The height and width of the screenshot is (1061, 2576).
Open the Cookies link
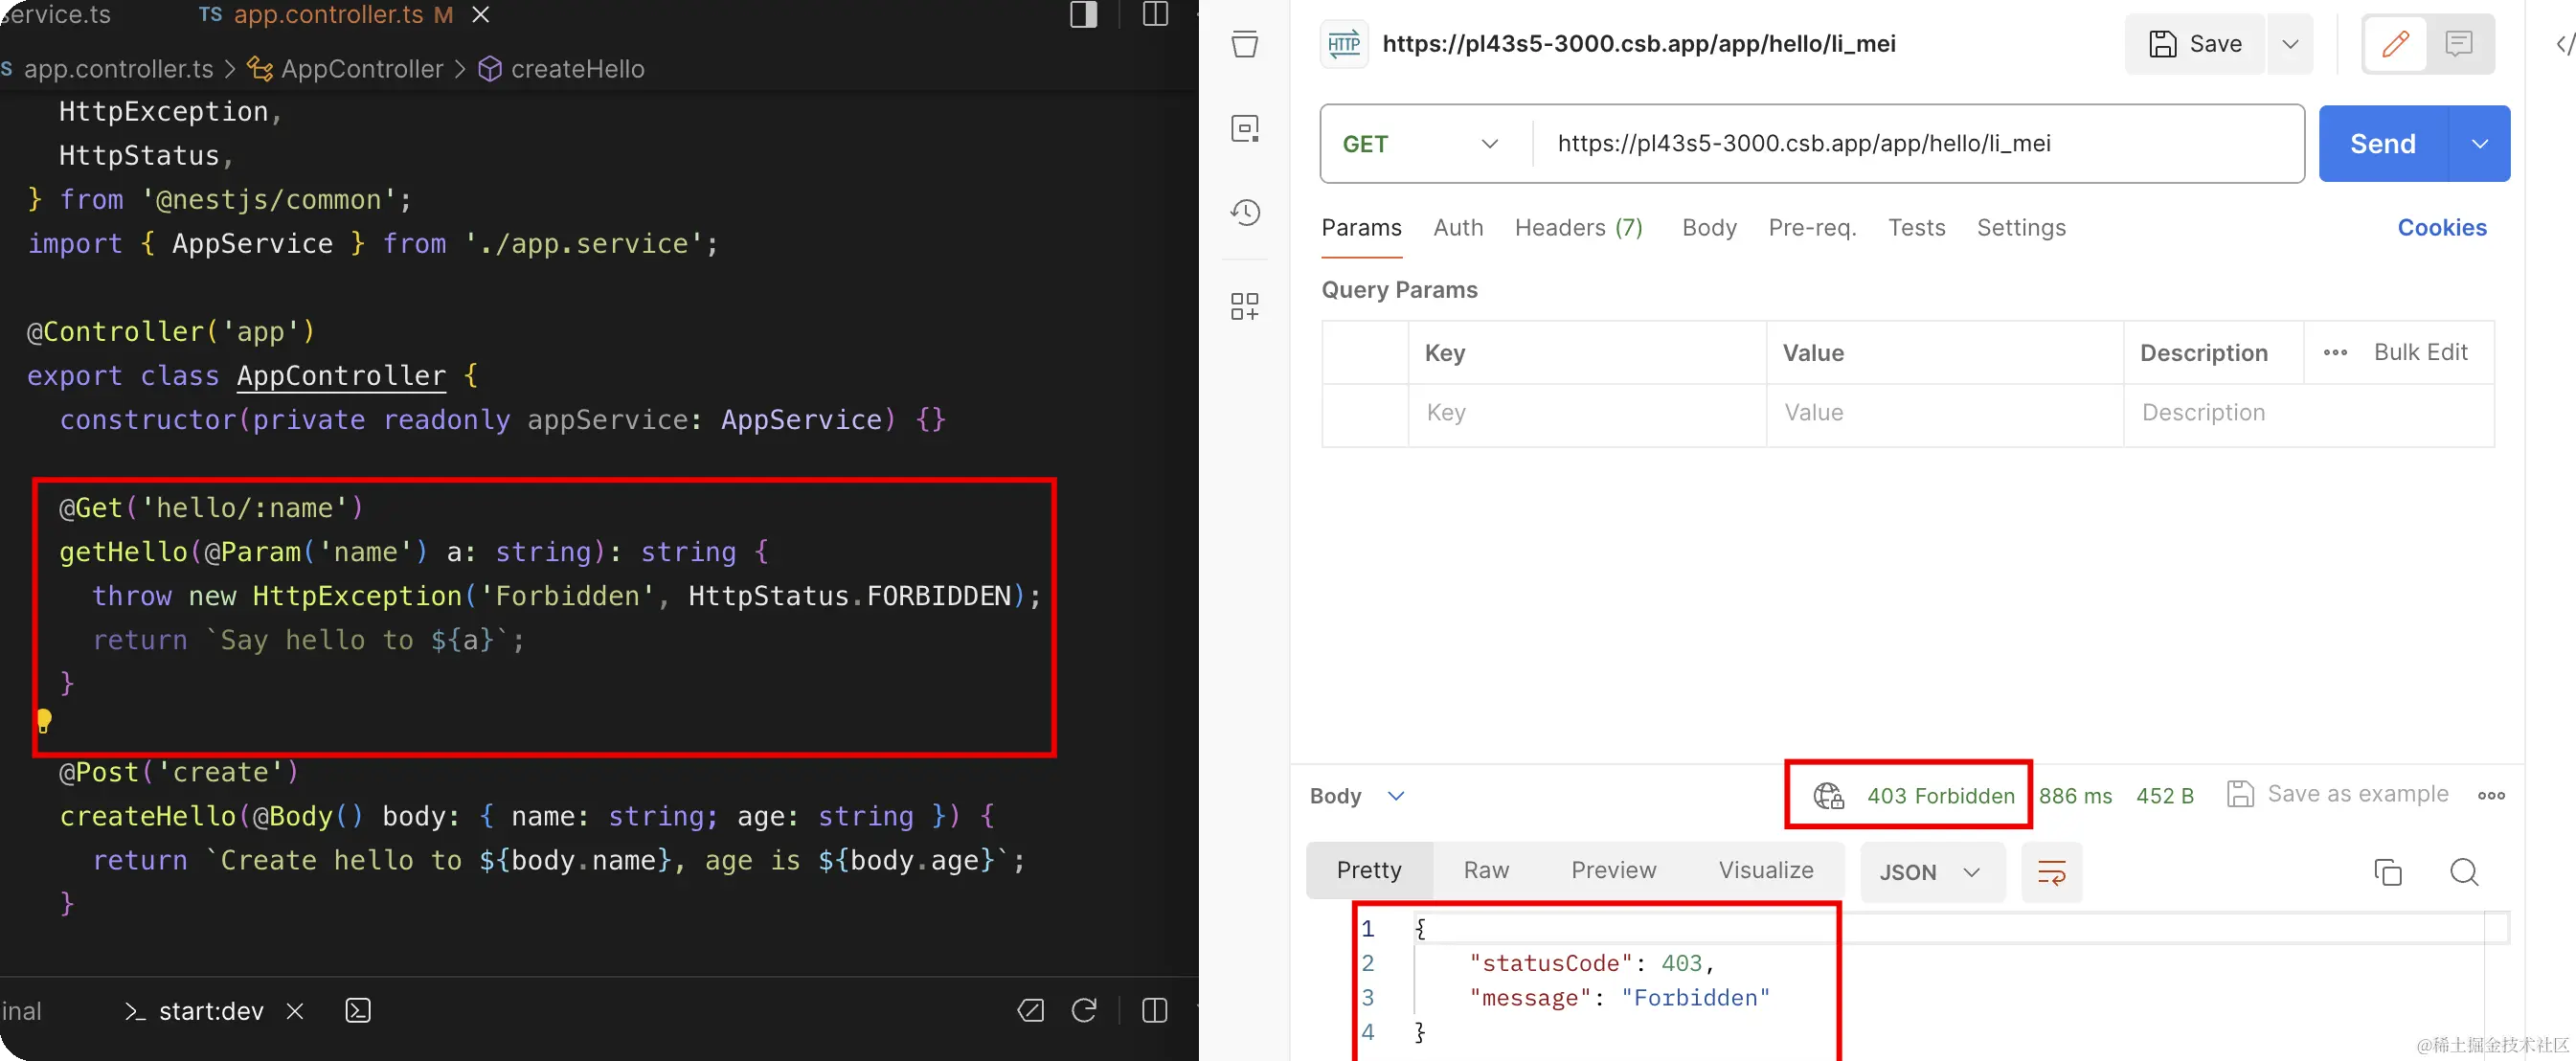coord(2442,228)
